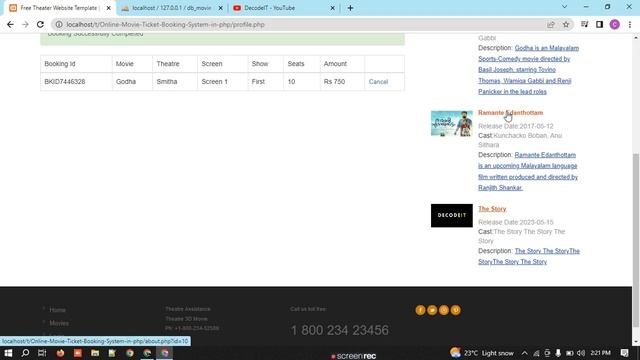
Task: Open Task View on the taskbar
Action: coord(42,353)
